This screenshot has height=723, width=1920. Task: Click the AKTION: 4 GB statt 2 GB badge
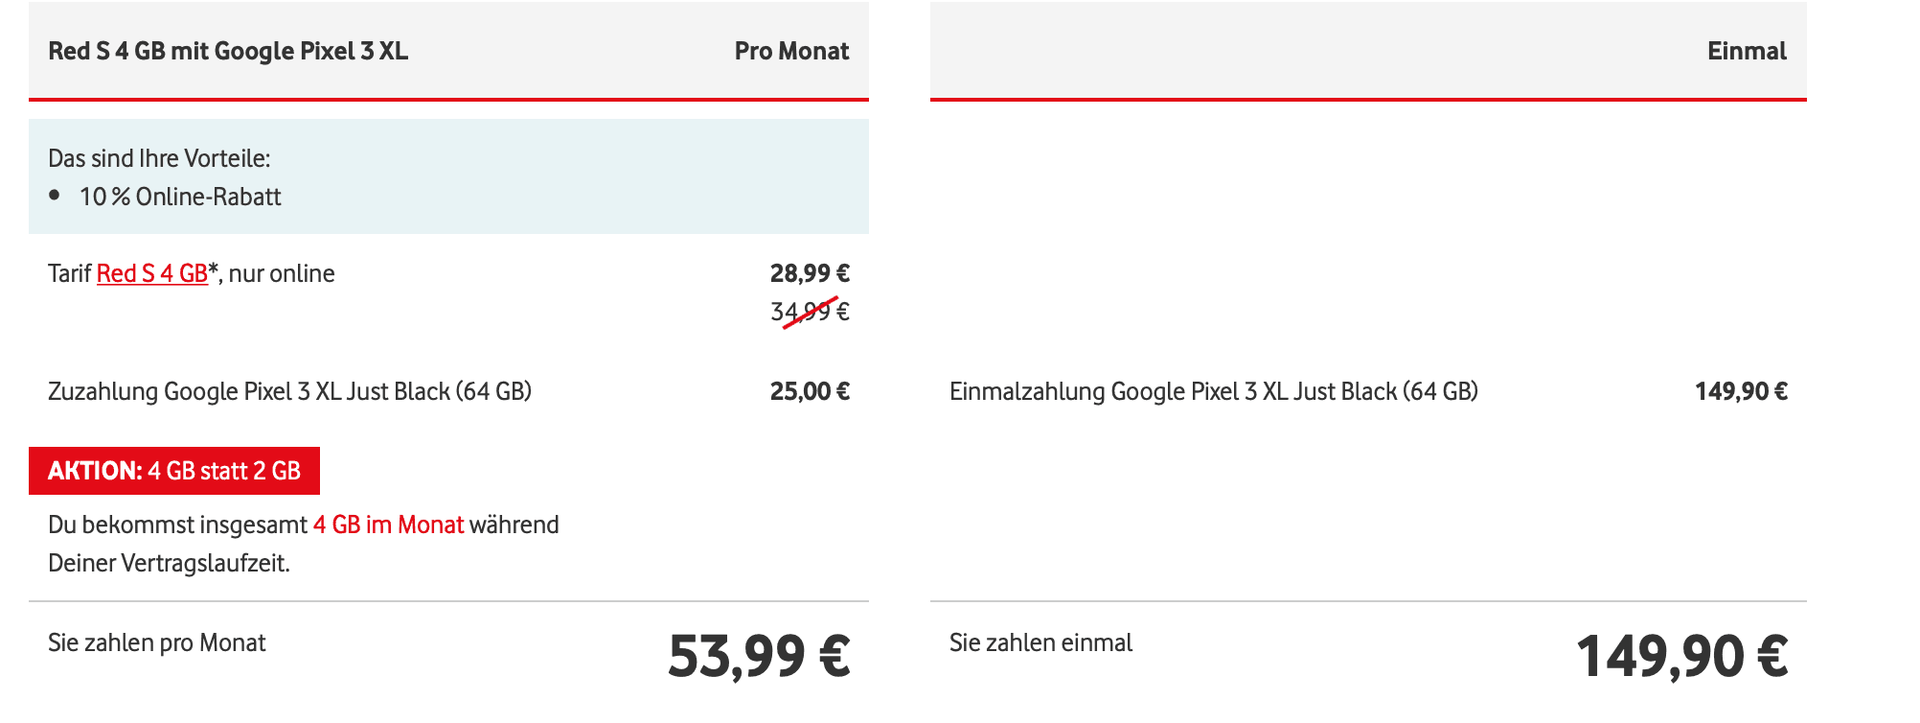pyautogui.click(x=174, y=470)
